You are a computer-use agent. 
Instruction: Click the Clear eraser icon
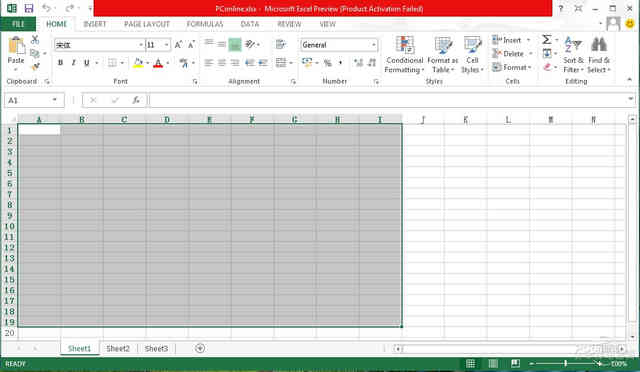pos(547,67)
